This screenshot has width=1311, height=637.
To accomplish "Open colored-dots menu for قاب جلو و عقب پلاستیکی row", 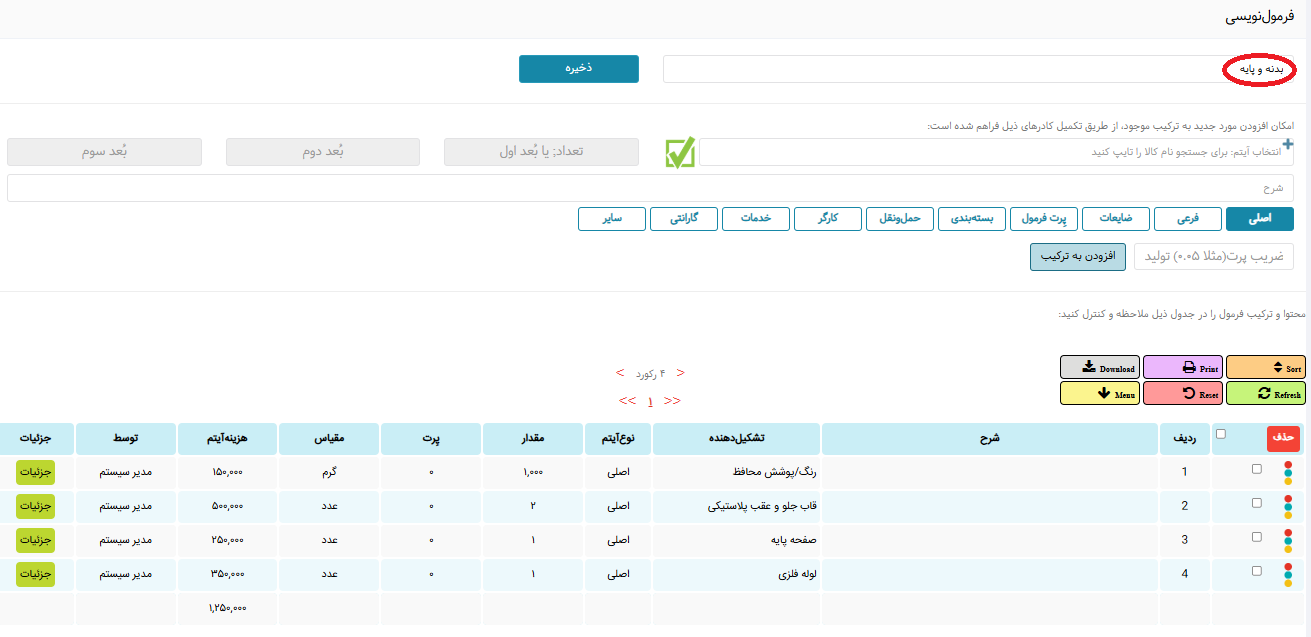I will [1288, 506].
